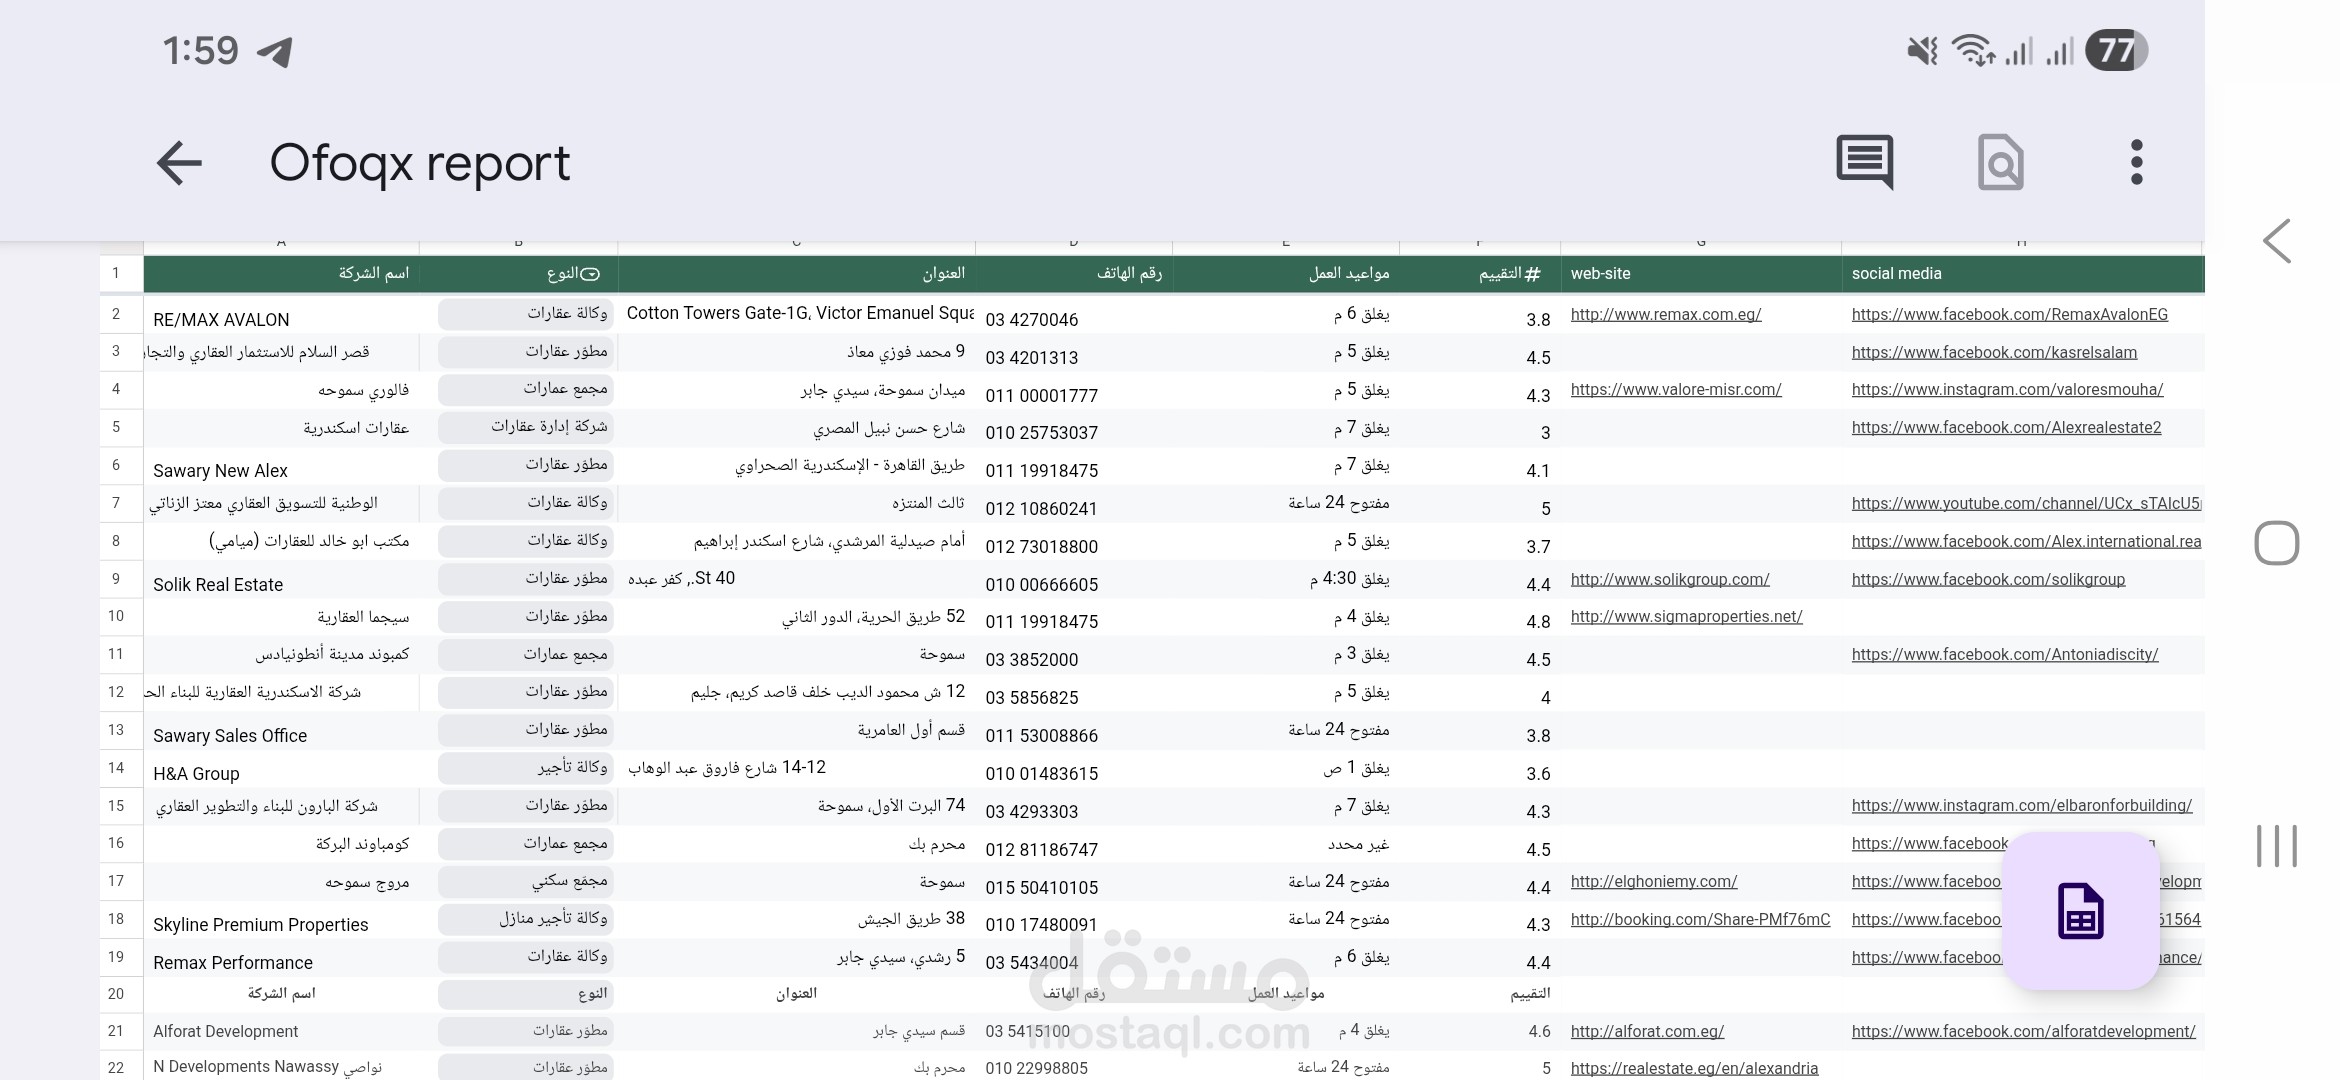
Task: Open the comments icon in top bar
Action: pyautogui.click(x=1864, y=162)
